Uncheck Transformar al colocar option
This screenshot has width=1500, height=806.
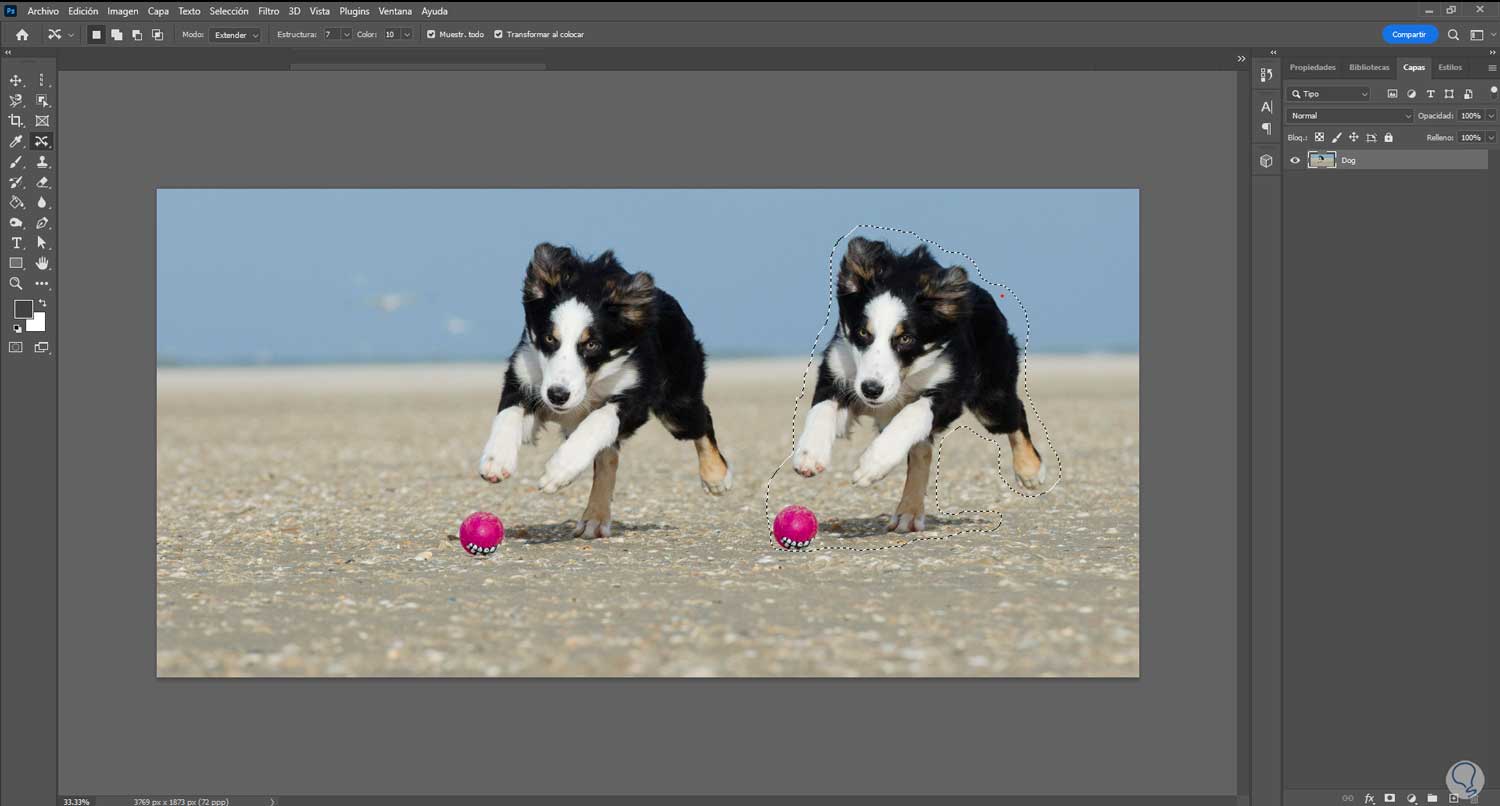click(x=498, y=34)
